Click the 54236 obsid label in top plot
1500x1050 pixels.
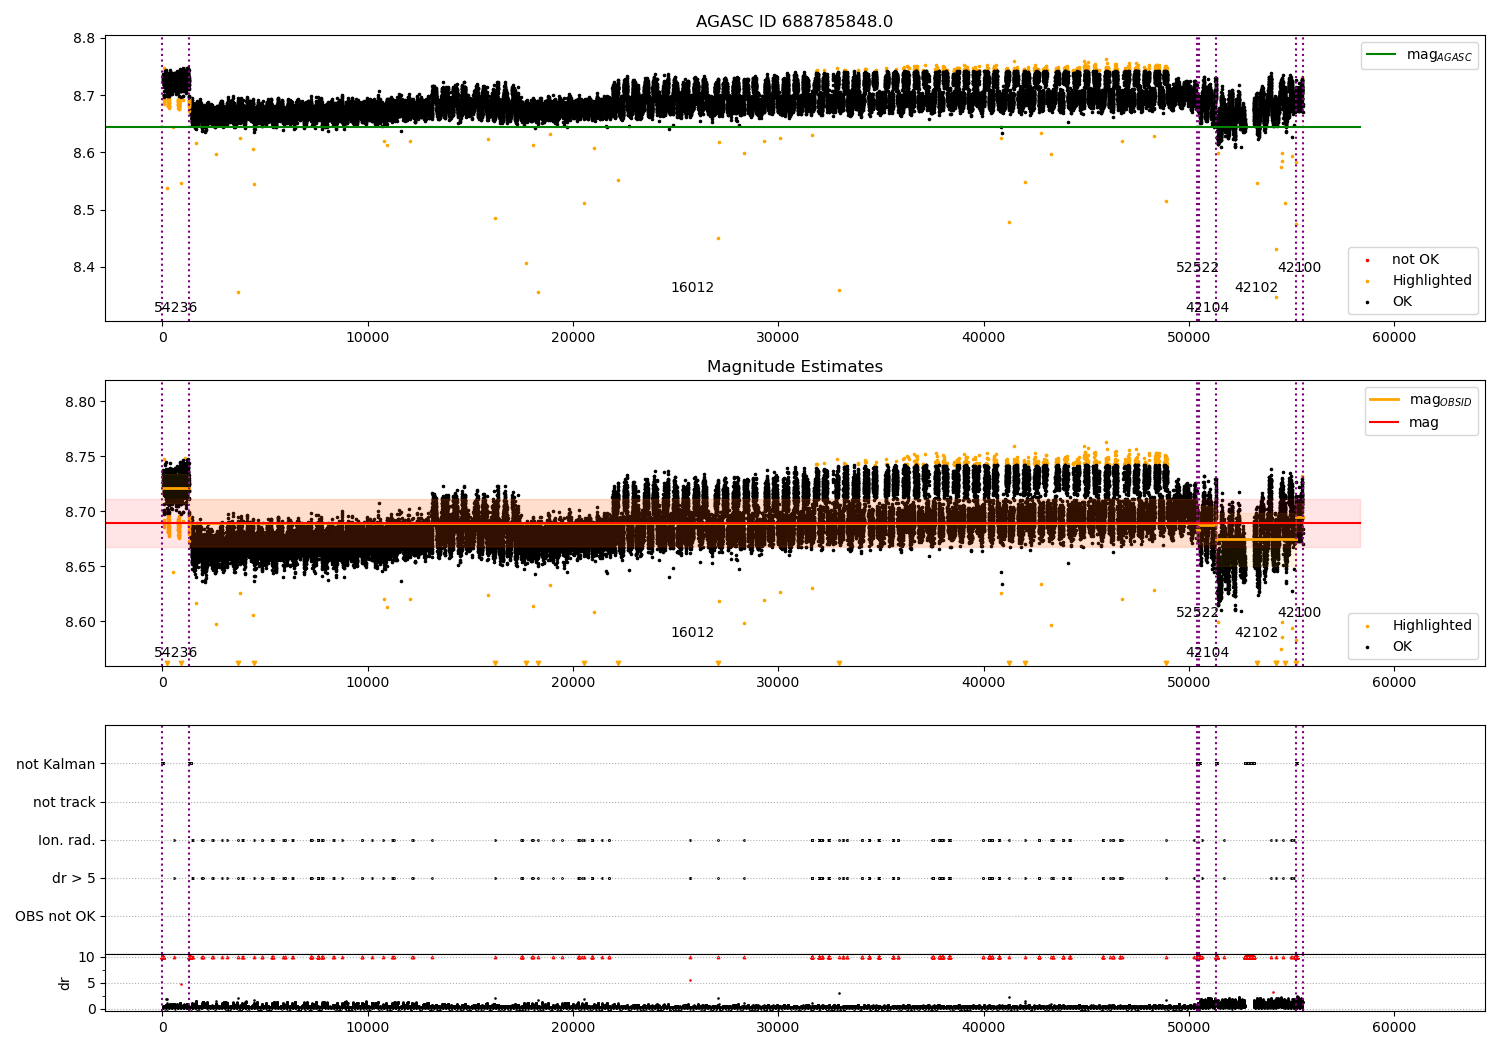(x=175, y=308)
